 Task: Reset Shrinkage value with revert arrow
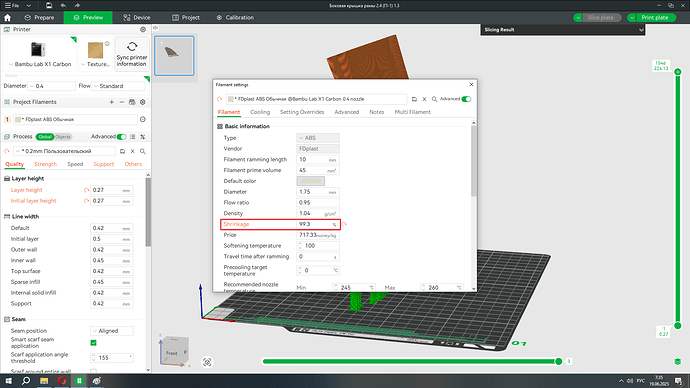344,224
